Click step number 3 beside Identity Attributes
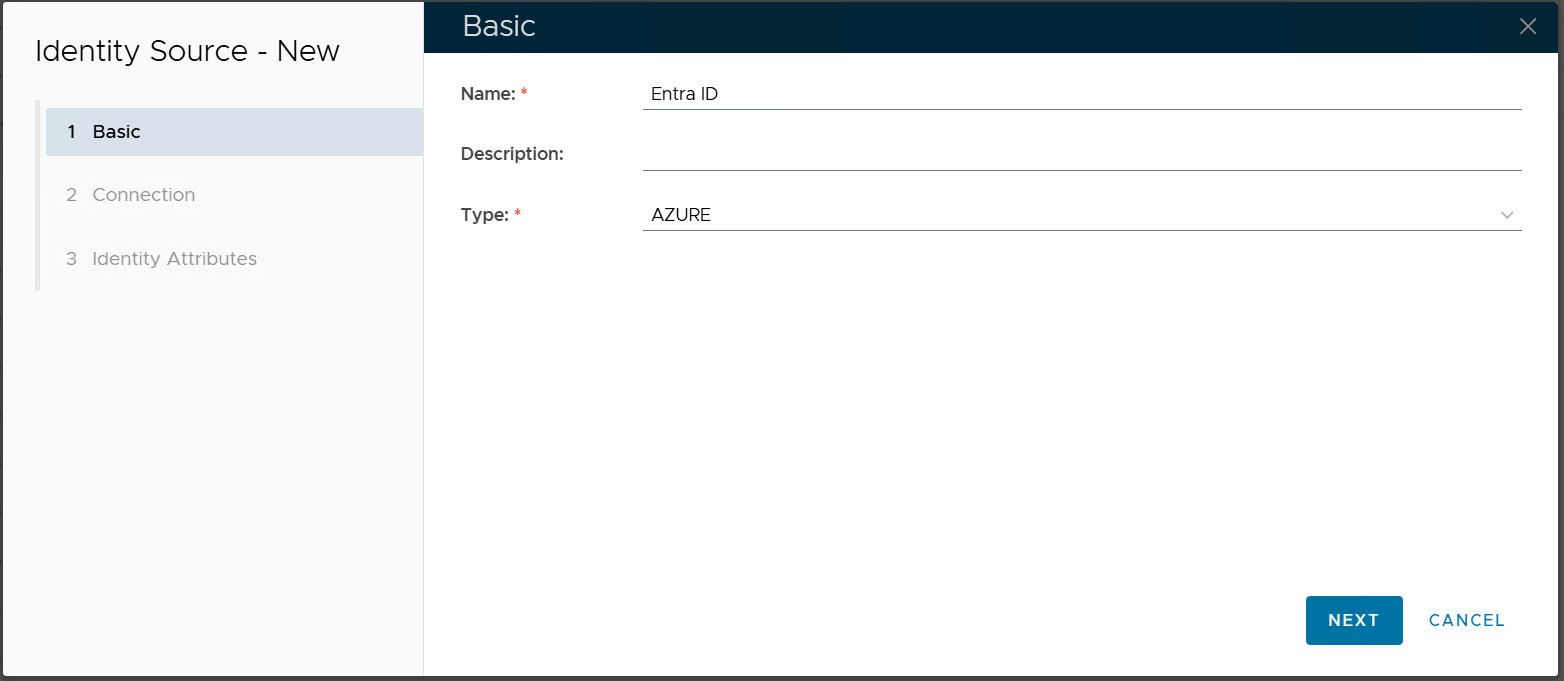The width and height of the screenshot is (1564, 681). point(71,259)
